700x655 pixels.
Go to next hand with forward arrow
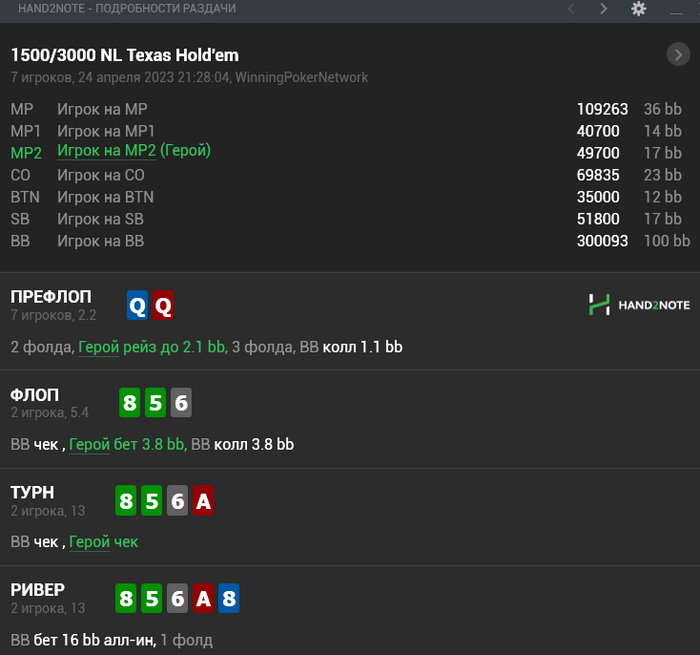(x=603, y=9)
